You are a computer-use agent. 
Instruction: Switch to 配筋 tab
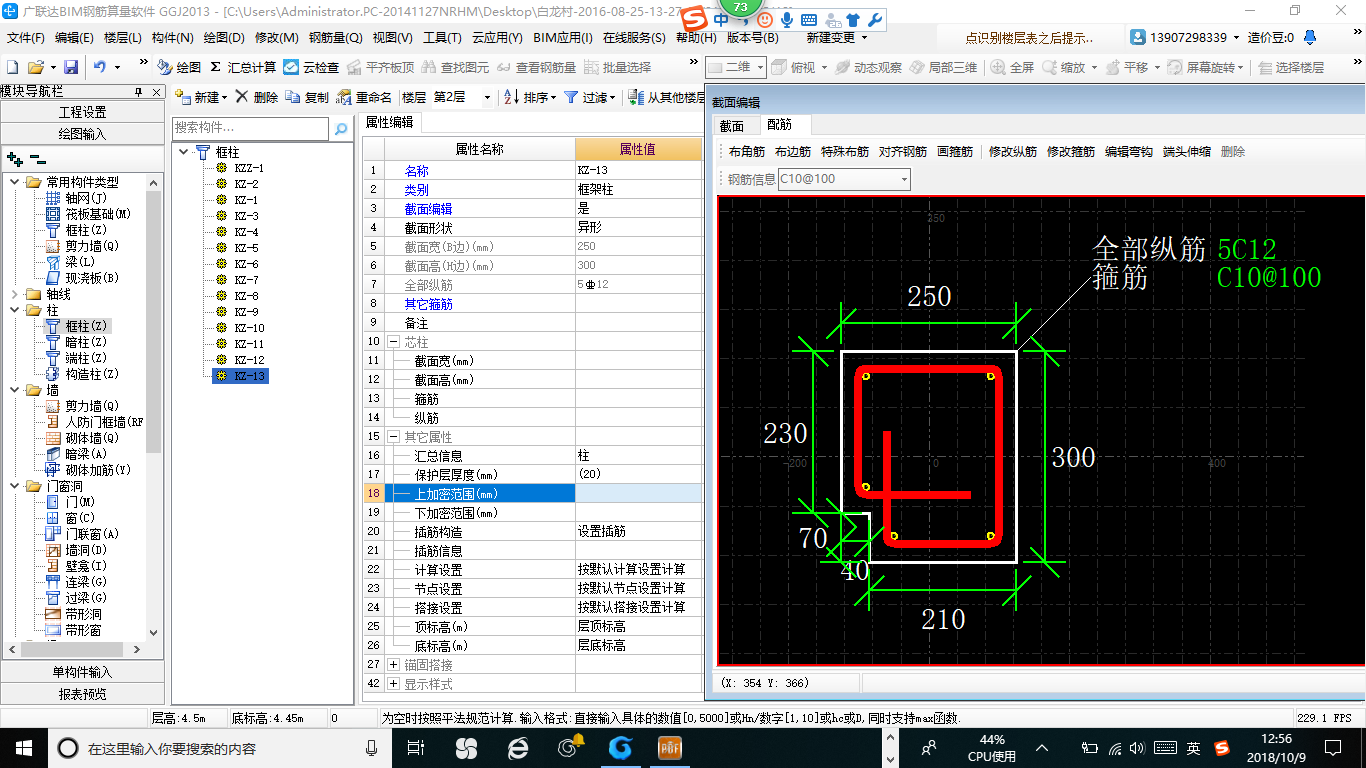(x=779, y=125)
